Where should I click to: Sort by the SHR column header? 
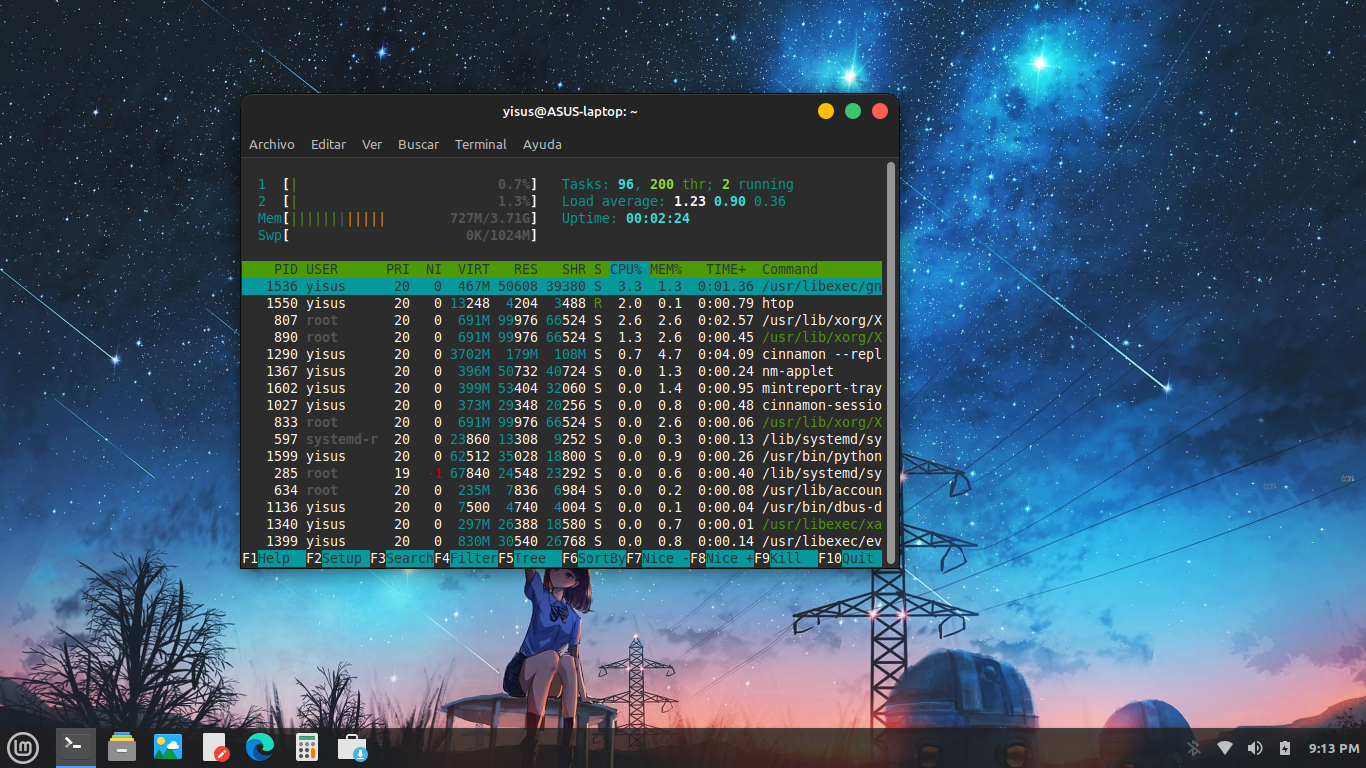pyautogui.click(x=574, y=269)
